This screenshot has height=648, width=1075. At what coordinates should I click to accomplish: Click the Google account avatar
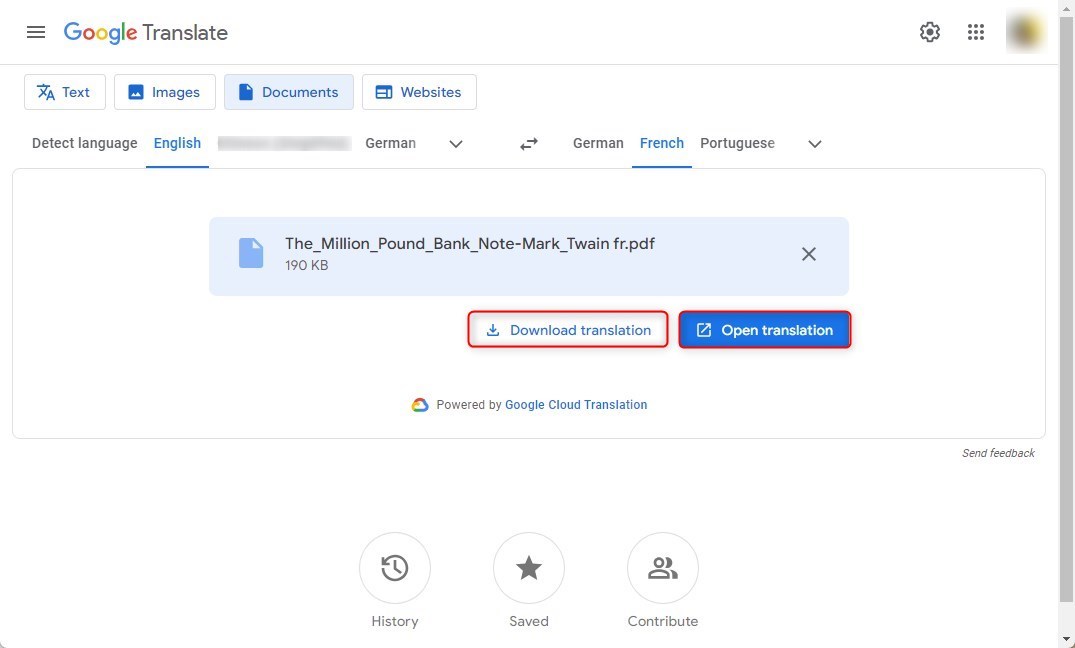tap(1025, 32)
